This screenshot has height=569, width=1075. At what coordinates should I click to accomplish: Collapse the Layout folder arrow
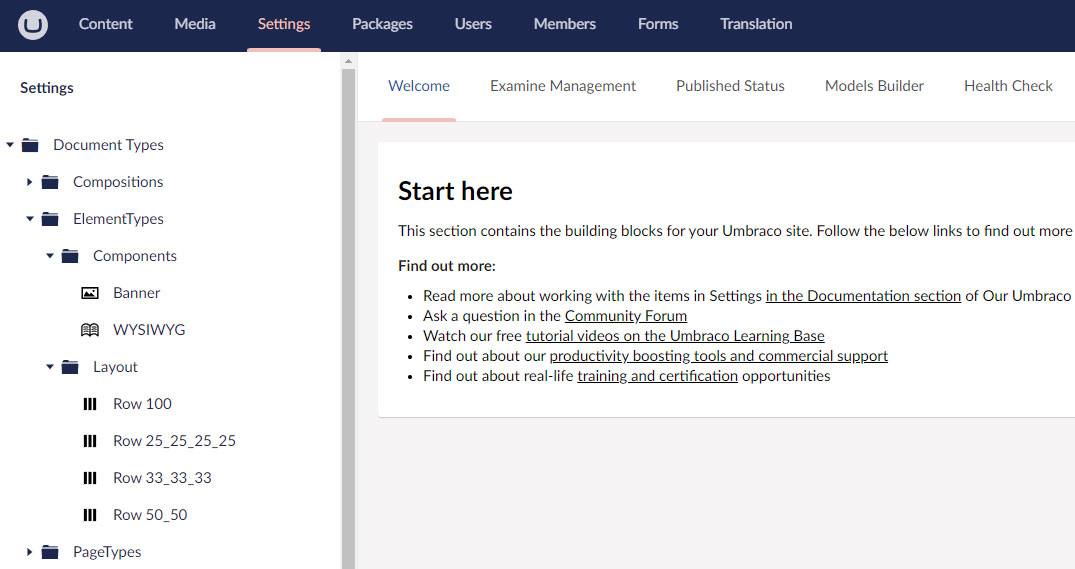click(x=50, y=367)
